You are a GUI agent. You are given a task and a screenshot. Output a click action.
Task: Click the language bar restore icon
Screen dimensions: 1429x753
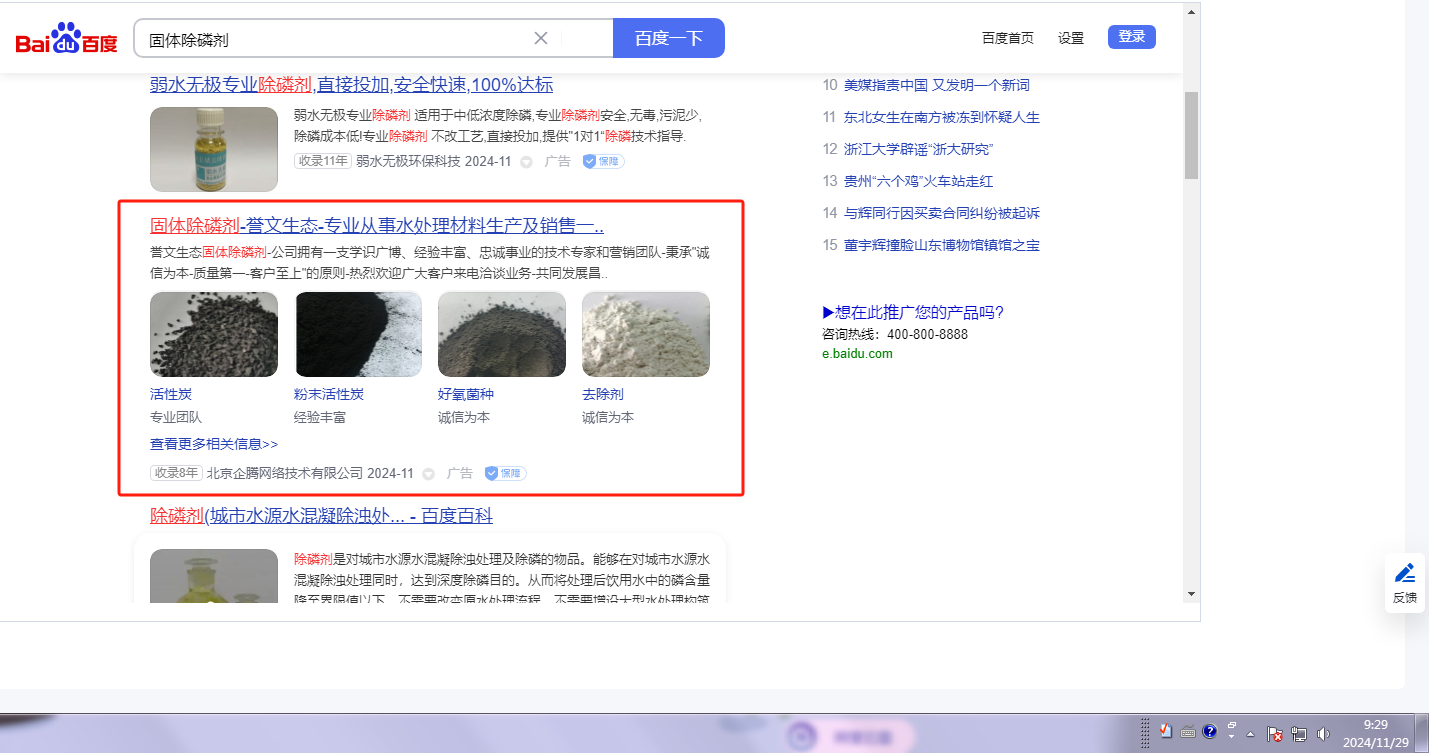(x=1231, y=724)
